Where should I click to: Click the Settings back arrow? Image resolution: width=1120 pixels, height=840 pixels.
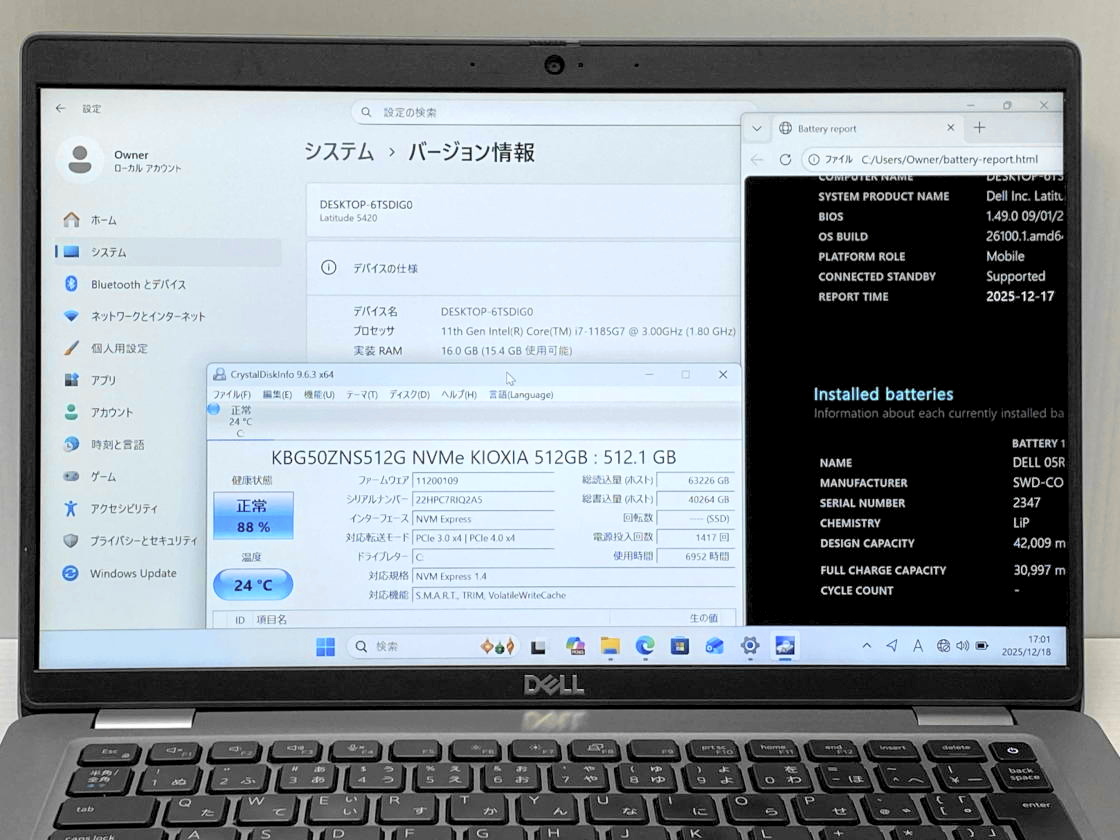[x=61, y=108]
